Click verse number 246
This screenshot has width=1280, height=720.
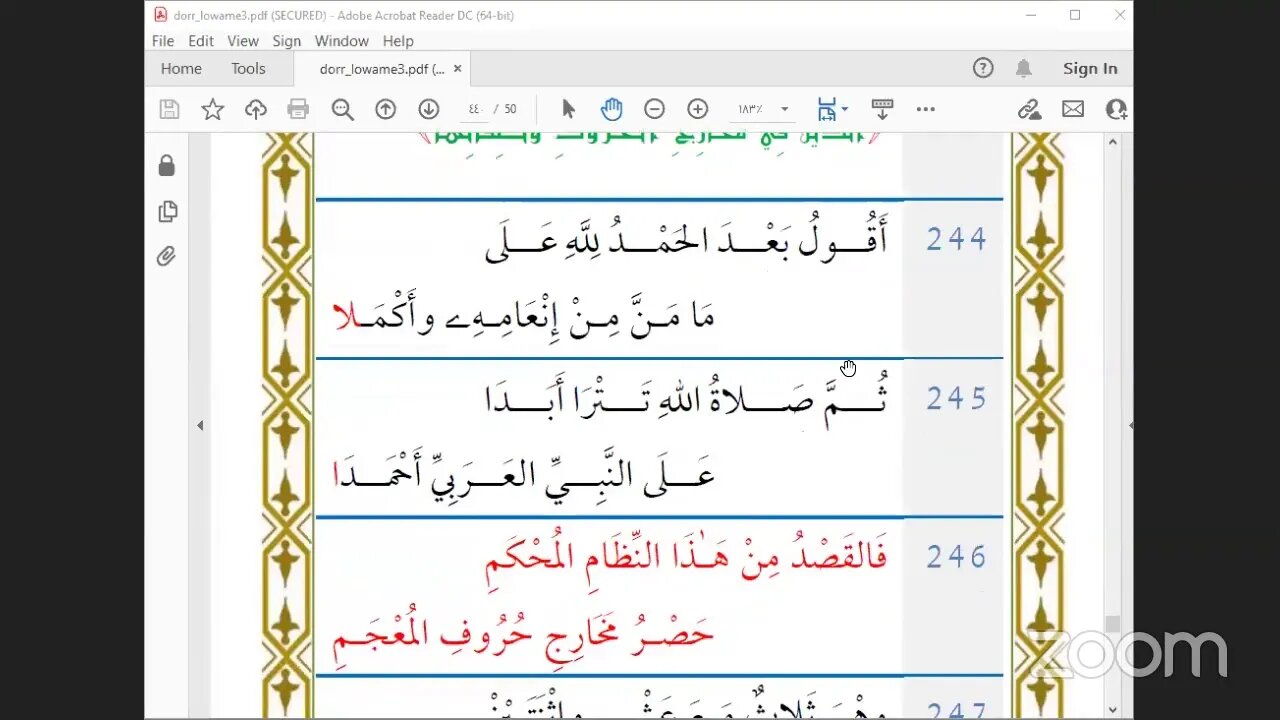[956, 557]
